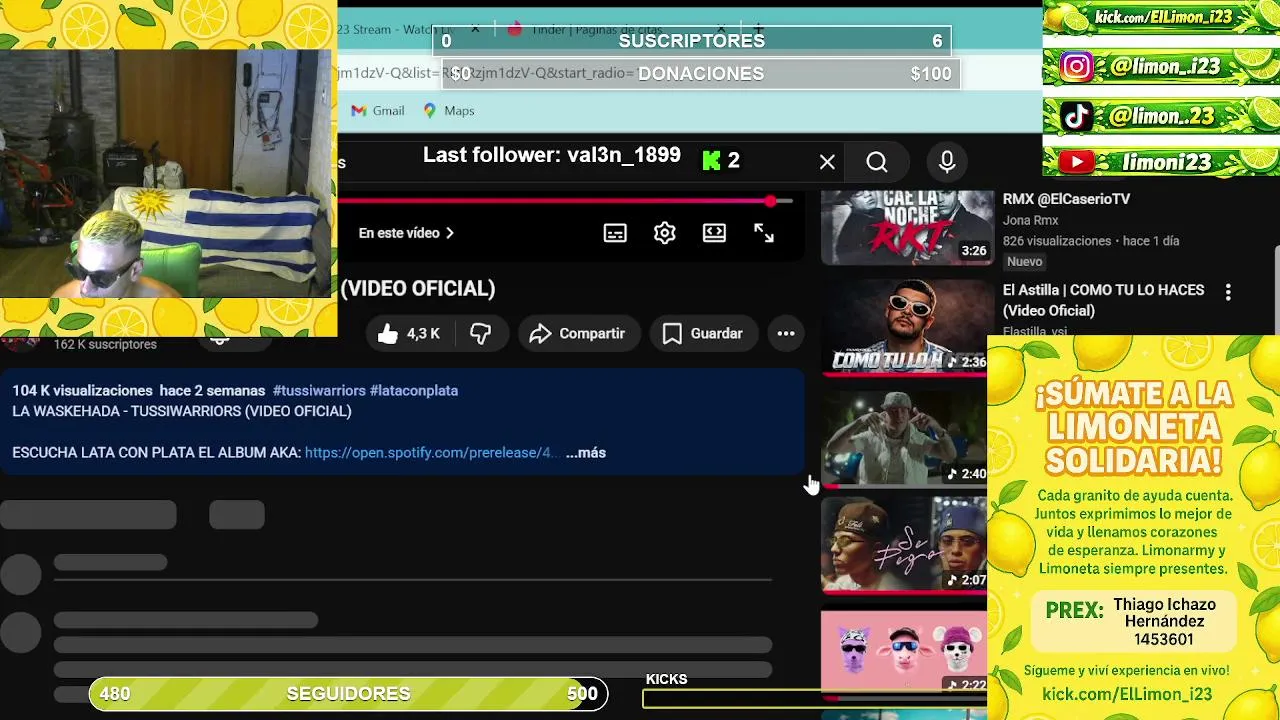
Task: Open hashtag #lataconplata
Action: tap(414, 391)
